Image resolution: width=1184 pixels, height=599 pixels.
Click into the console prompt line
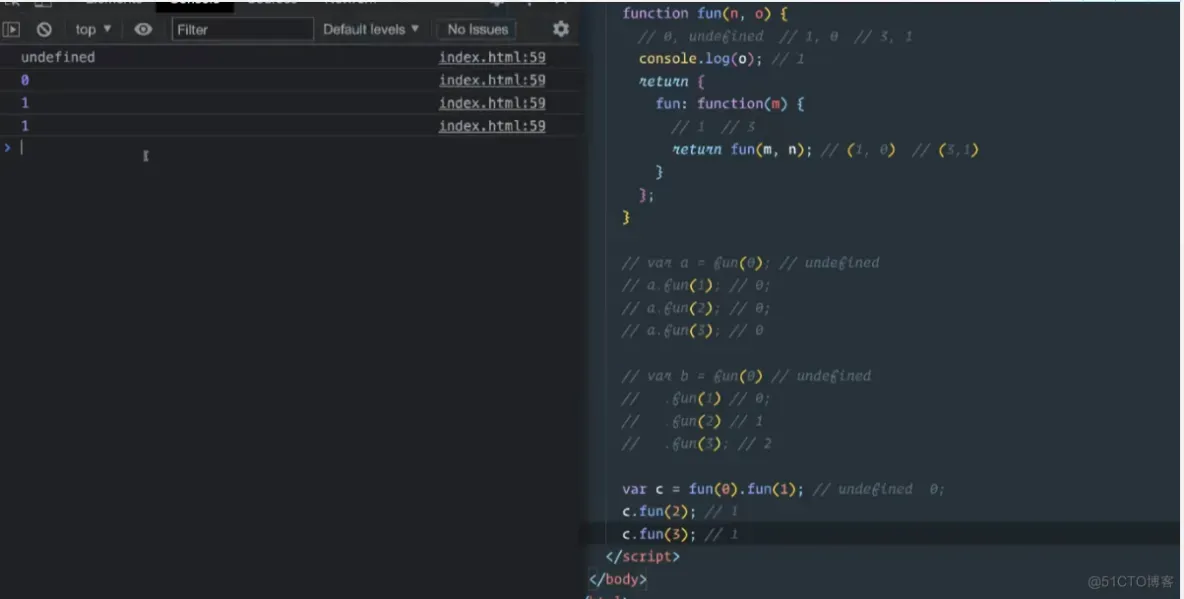[294, 148]
